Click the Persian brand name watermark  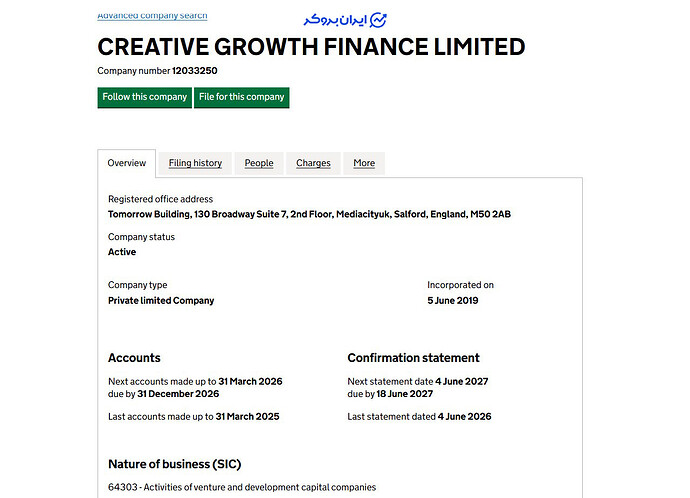click(335, 20)
